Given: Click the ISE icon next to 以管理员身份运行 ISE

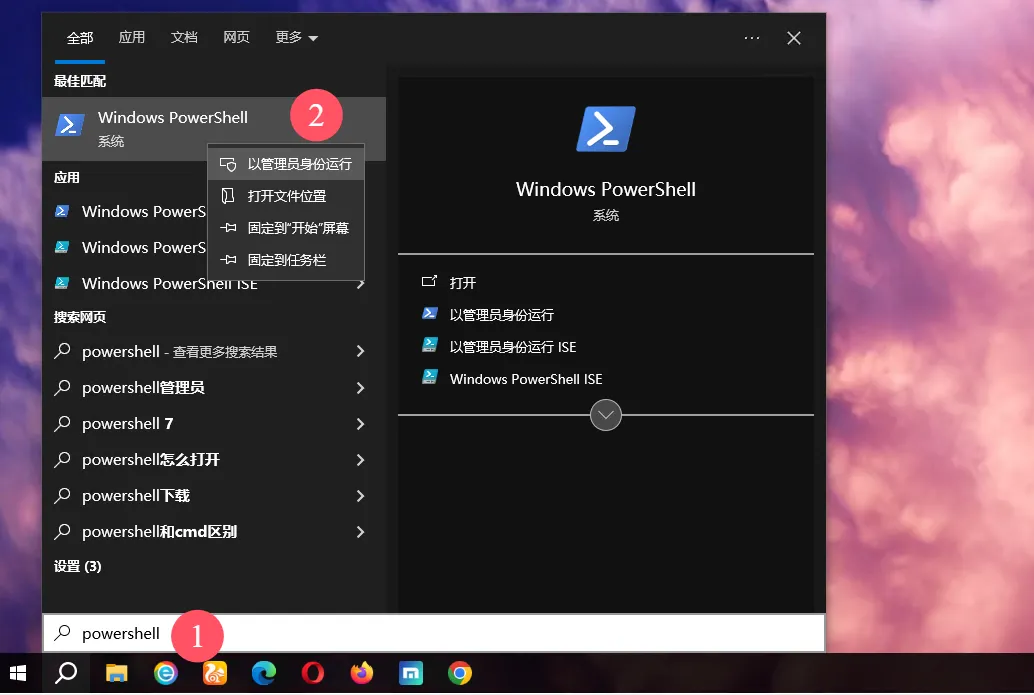Looking at the screenshot, I should point(429,345).
